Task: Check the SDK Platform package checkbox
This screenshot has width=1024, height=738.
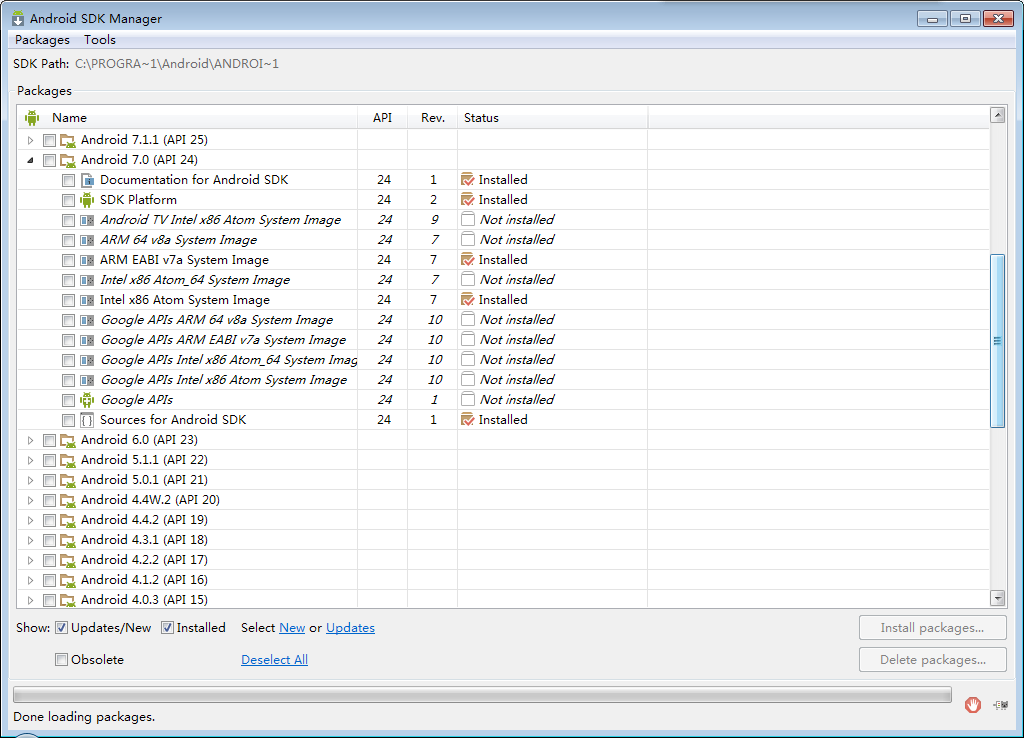Action: point(69,201)
